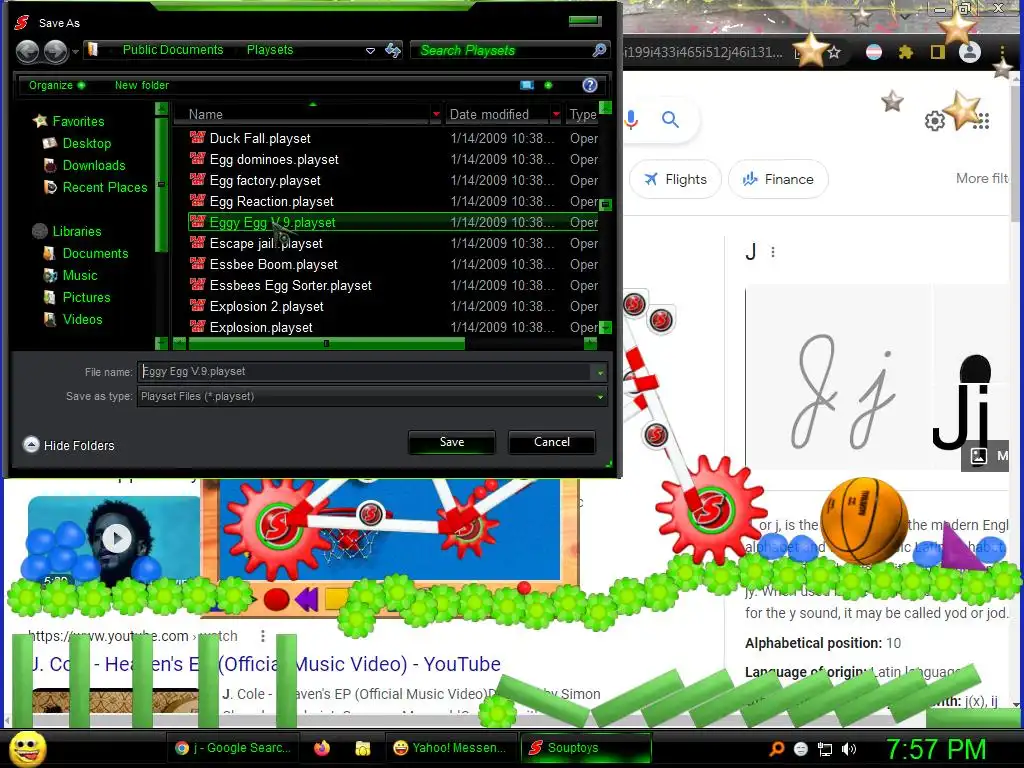Click the Favorites star in navigation pane
The width and height of the screenshot is (1024, 768).
tap(40, 121)
